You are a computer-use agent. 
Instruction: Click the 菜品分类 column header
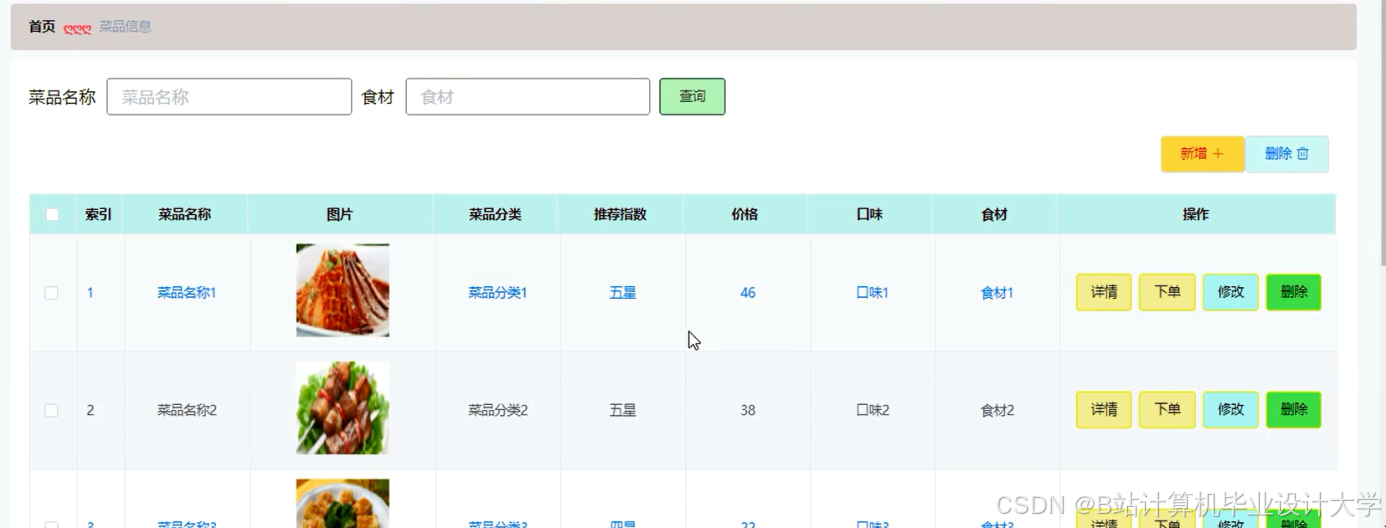point(496,215)
